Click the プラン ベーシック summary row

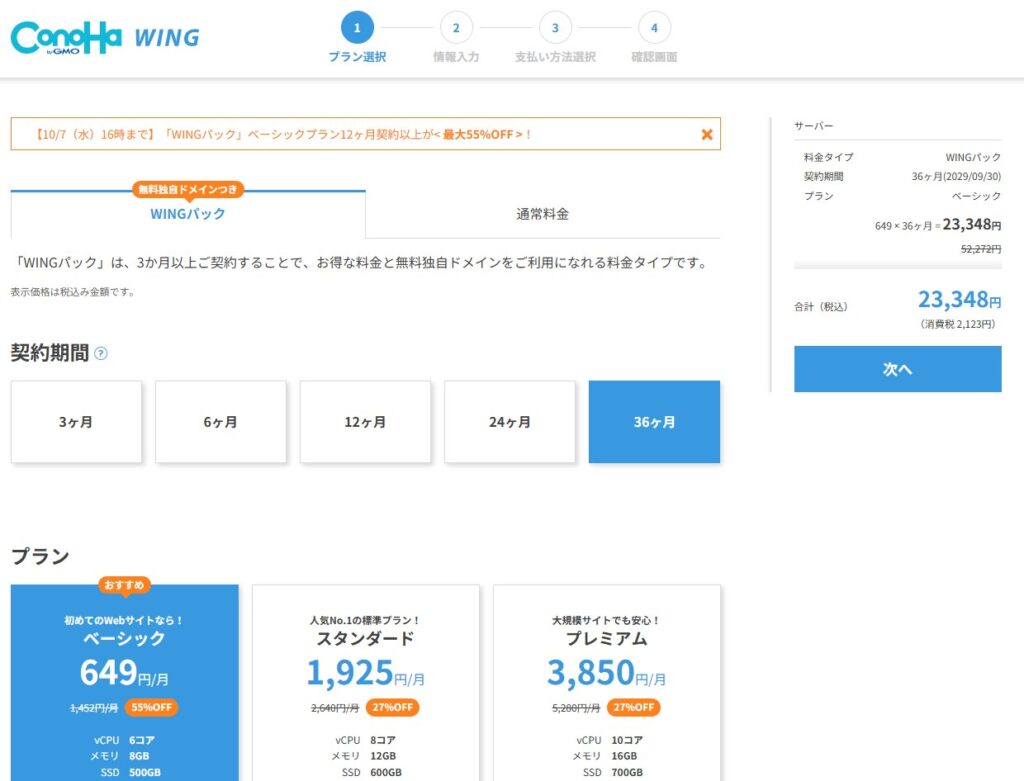click(x=902, y=196)
